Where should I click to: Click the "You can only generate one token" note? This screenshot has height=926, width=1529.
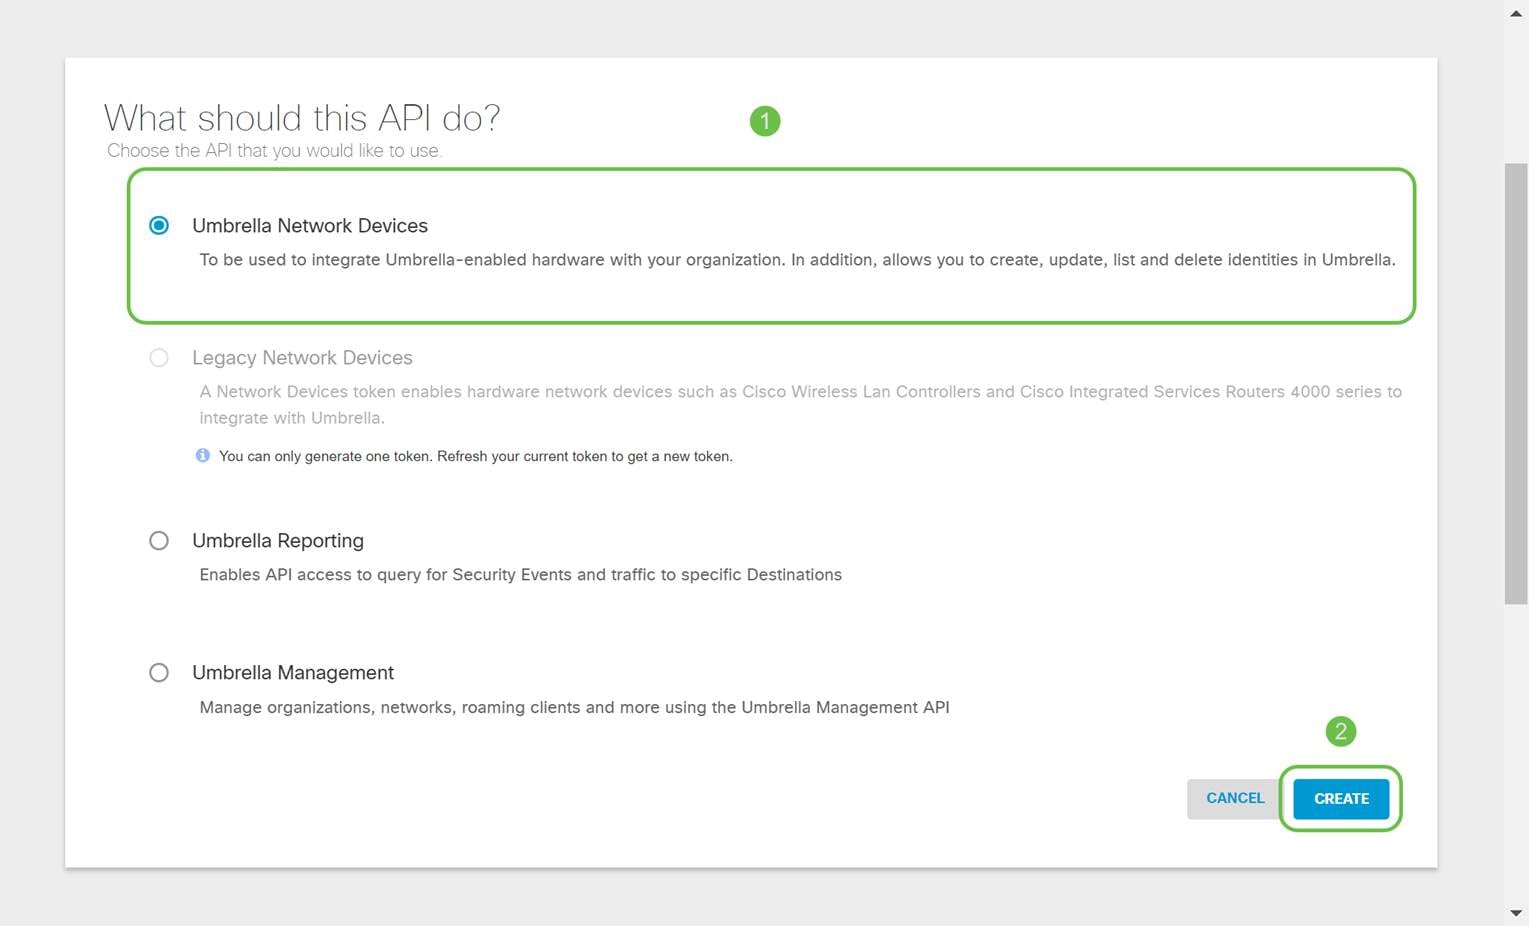[475, 456]
